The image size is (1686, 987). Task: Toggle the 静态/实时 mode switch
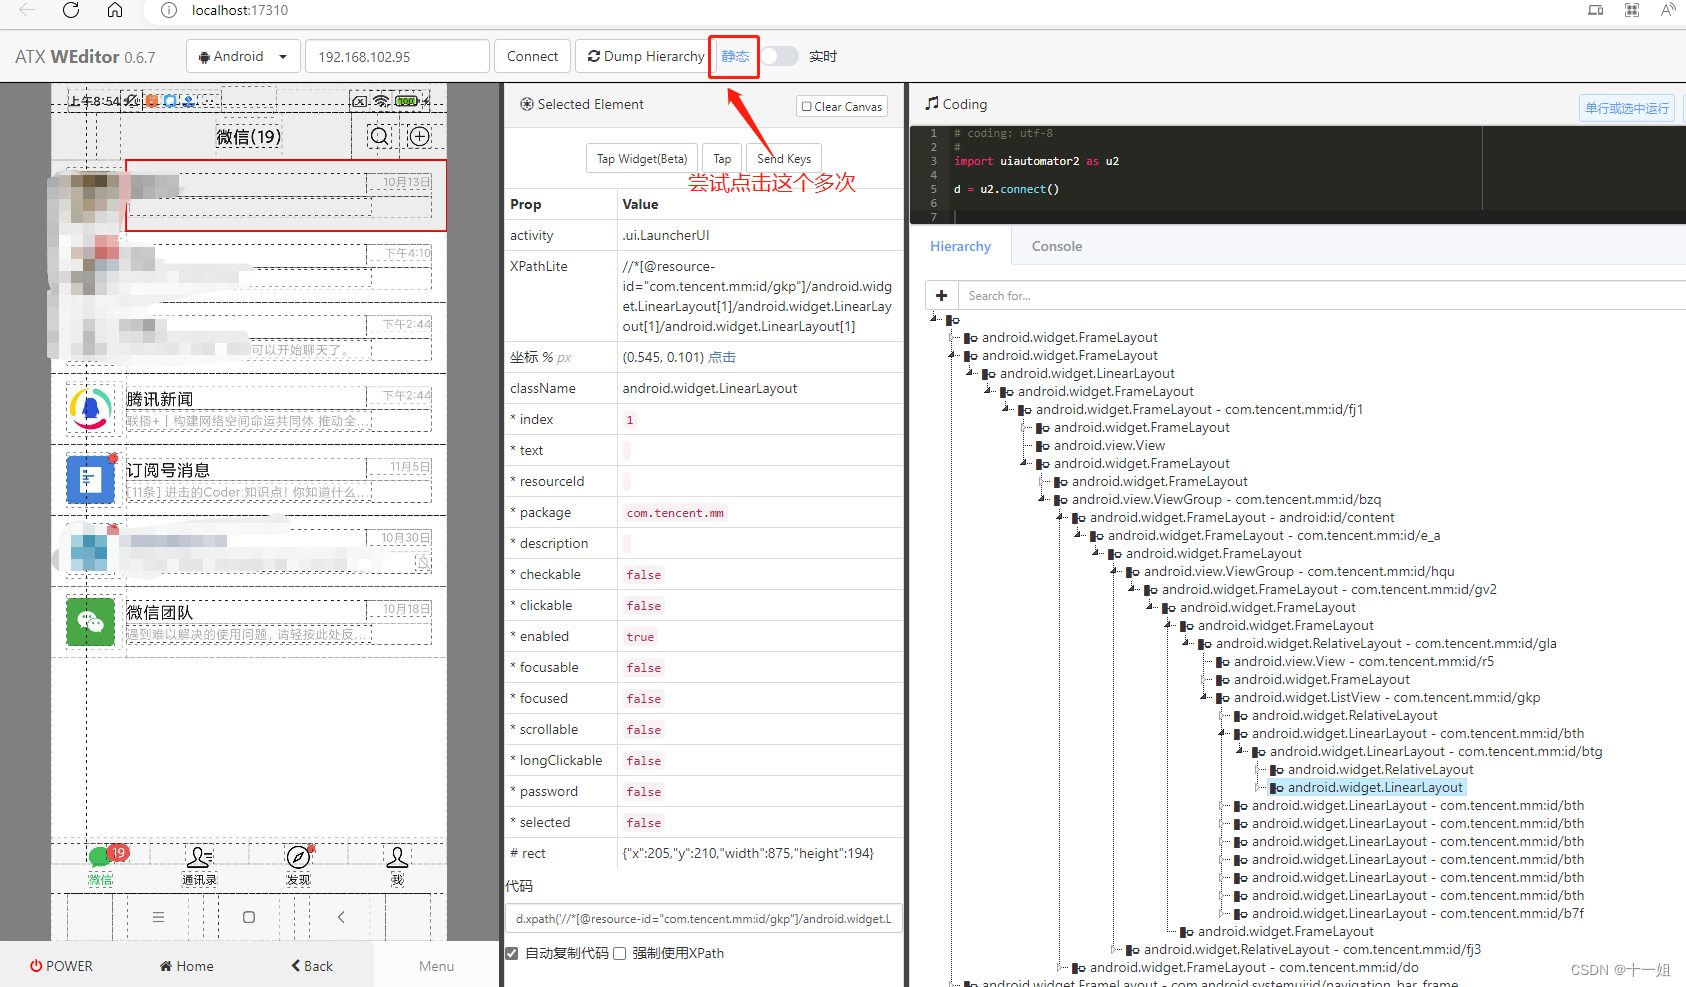pos(780,56)
